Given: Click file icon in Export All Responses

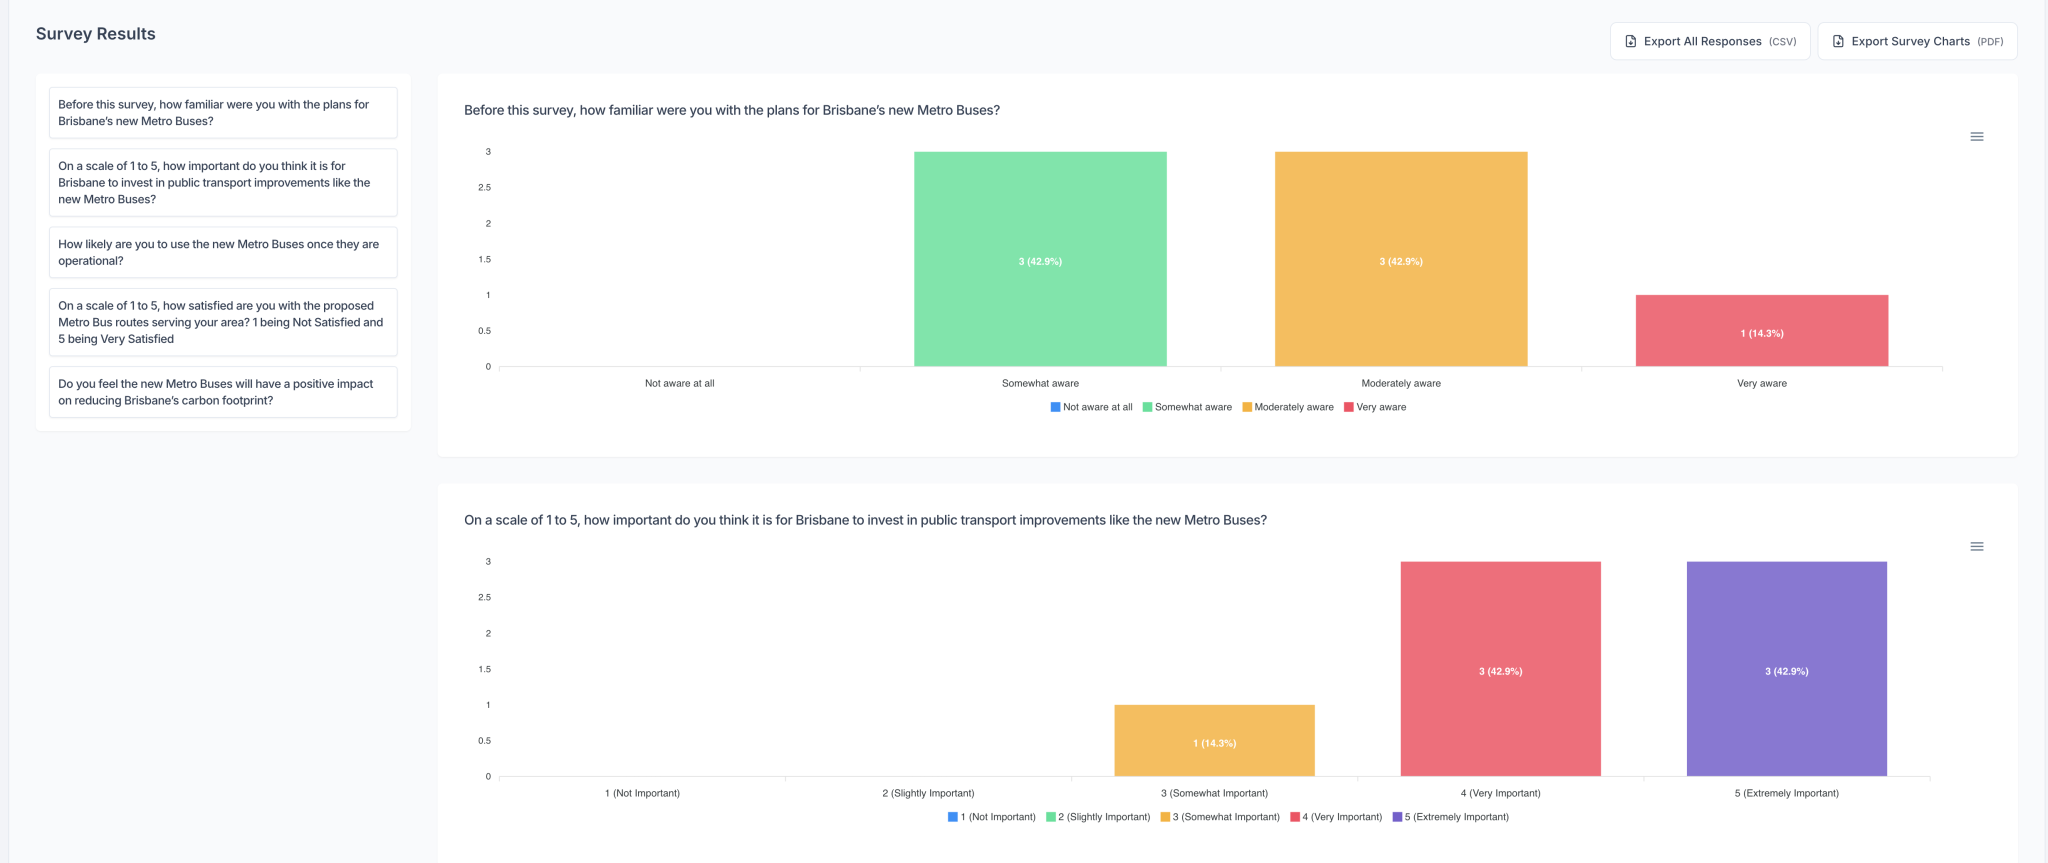Looking at the screenshot, I should point(1631,42).
